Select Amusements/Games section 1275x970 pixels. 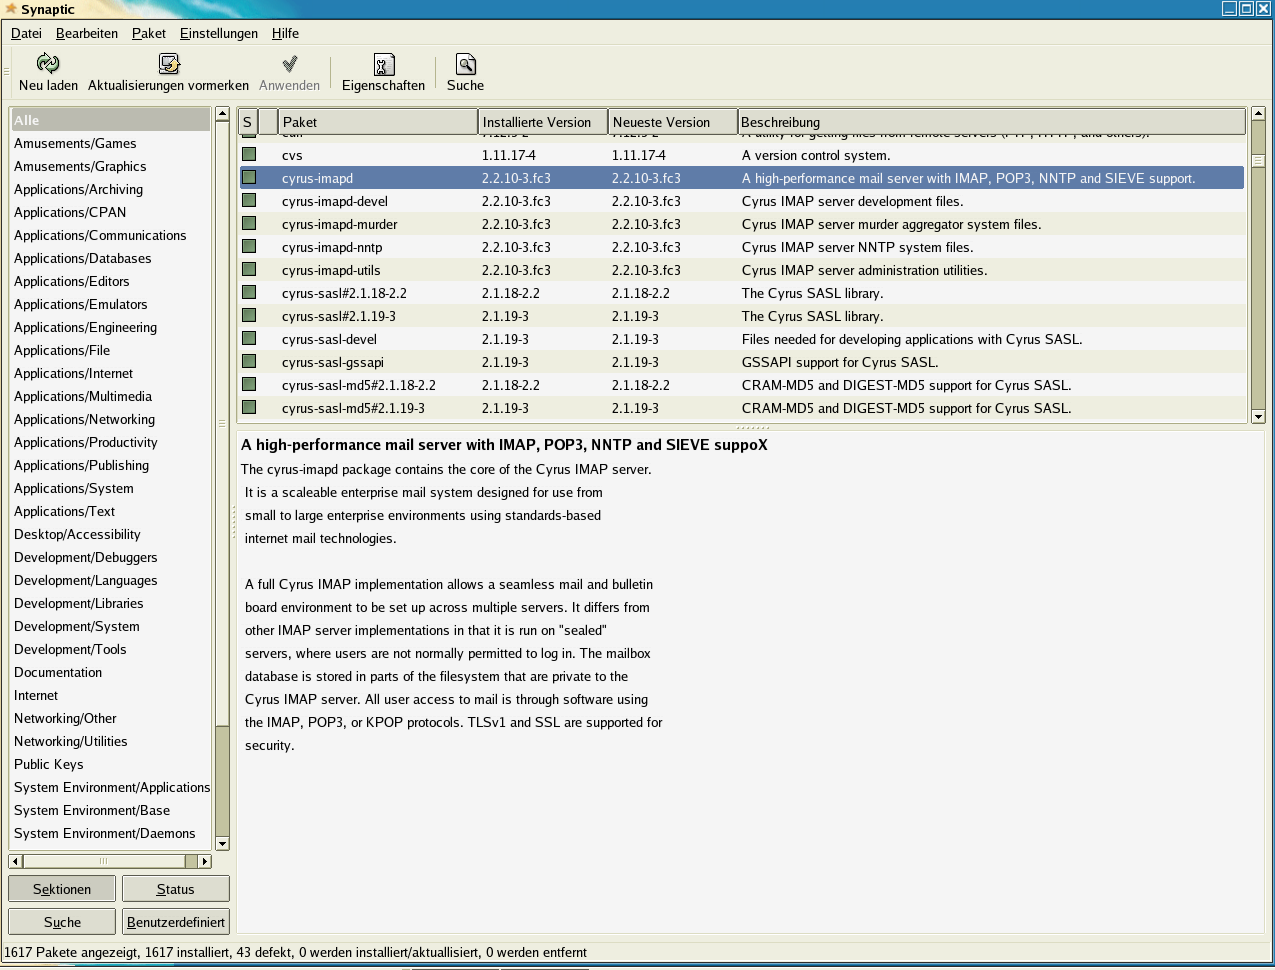[x=111, y=143]
